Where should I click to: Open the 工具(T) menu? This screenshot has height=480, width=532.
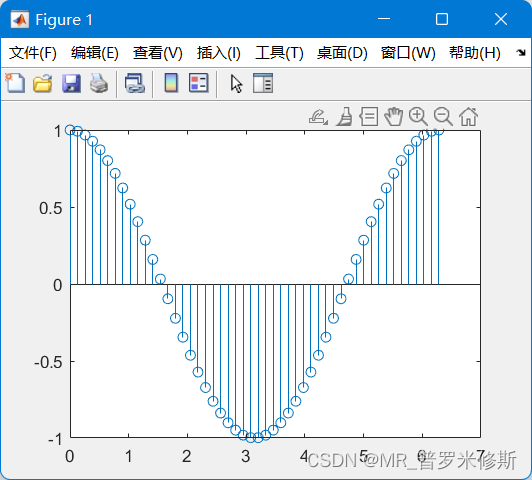coord(279,53)
